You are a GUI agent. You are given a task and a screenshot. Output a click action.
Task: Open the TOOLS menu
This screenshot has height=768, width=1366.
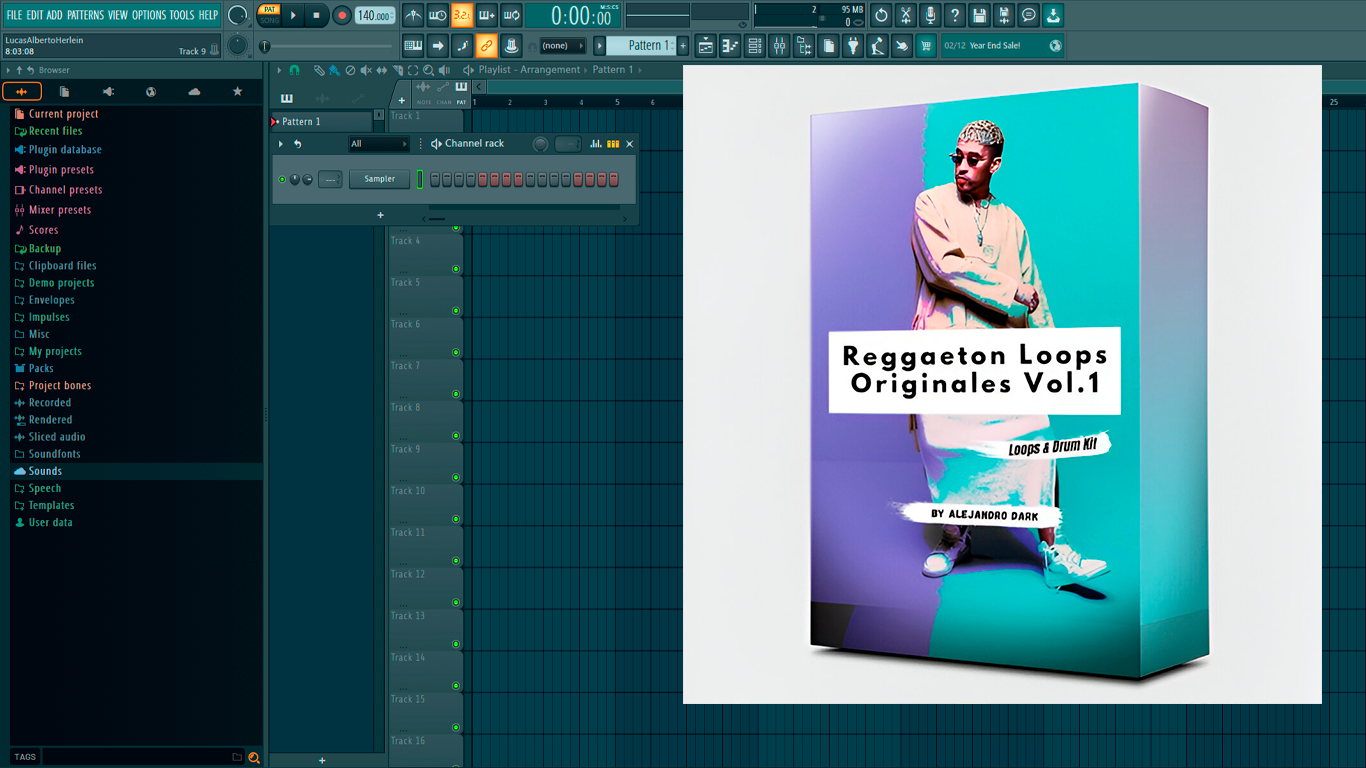pos(182,15)
